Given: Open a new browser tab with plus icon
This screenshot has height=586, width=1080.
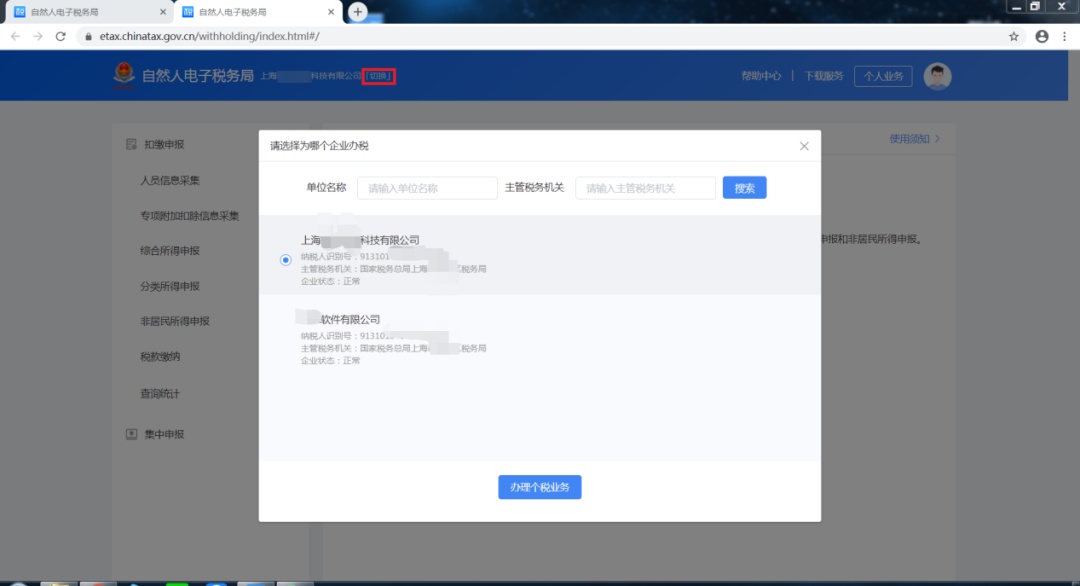Looking at the screenshot, I should pyautogui.click(x=357, y=12).
